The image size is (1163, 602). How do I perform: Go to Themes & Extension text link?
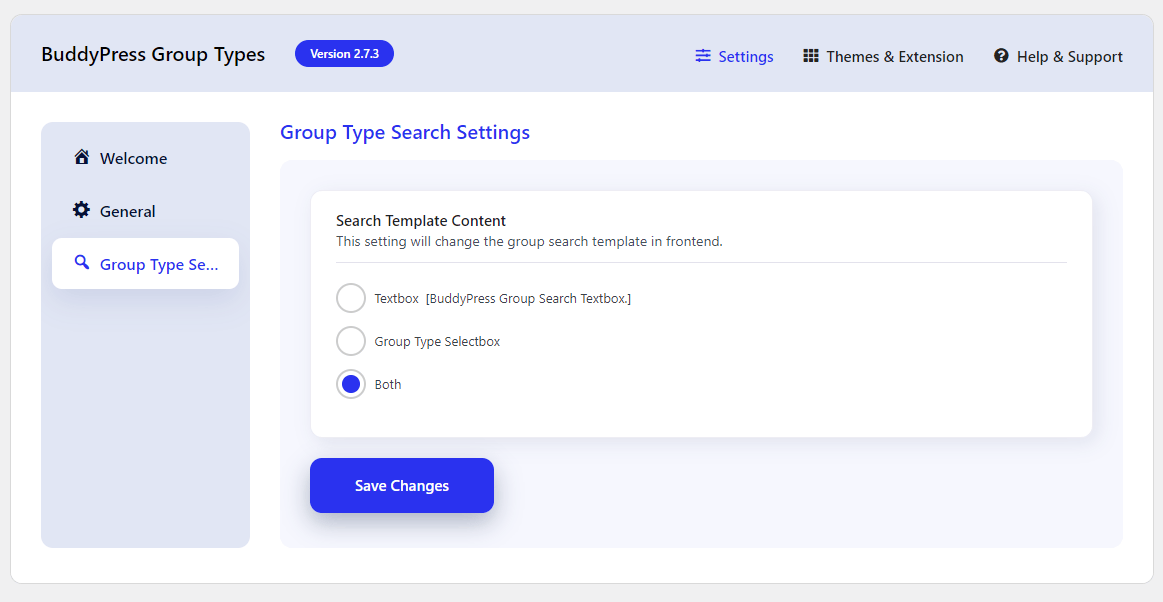(895, 57)
